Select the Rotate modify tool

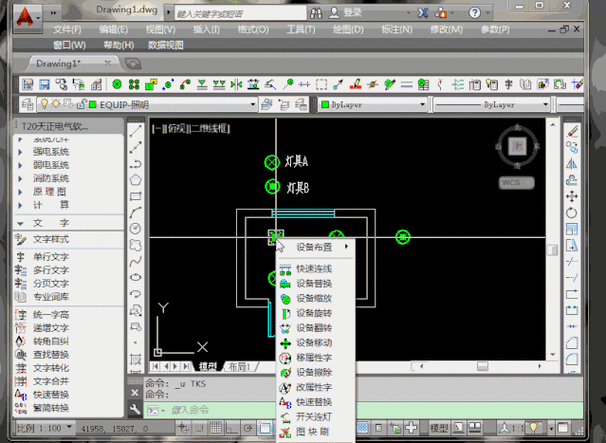click(572, 213)
